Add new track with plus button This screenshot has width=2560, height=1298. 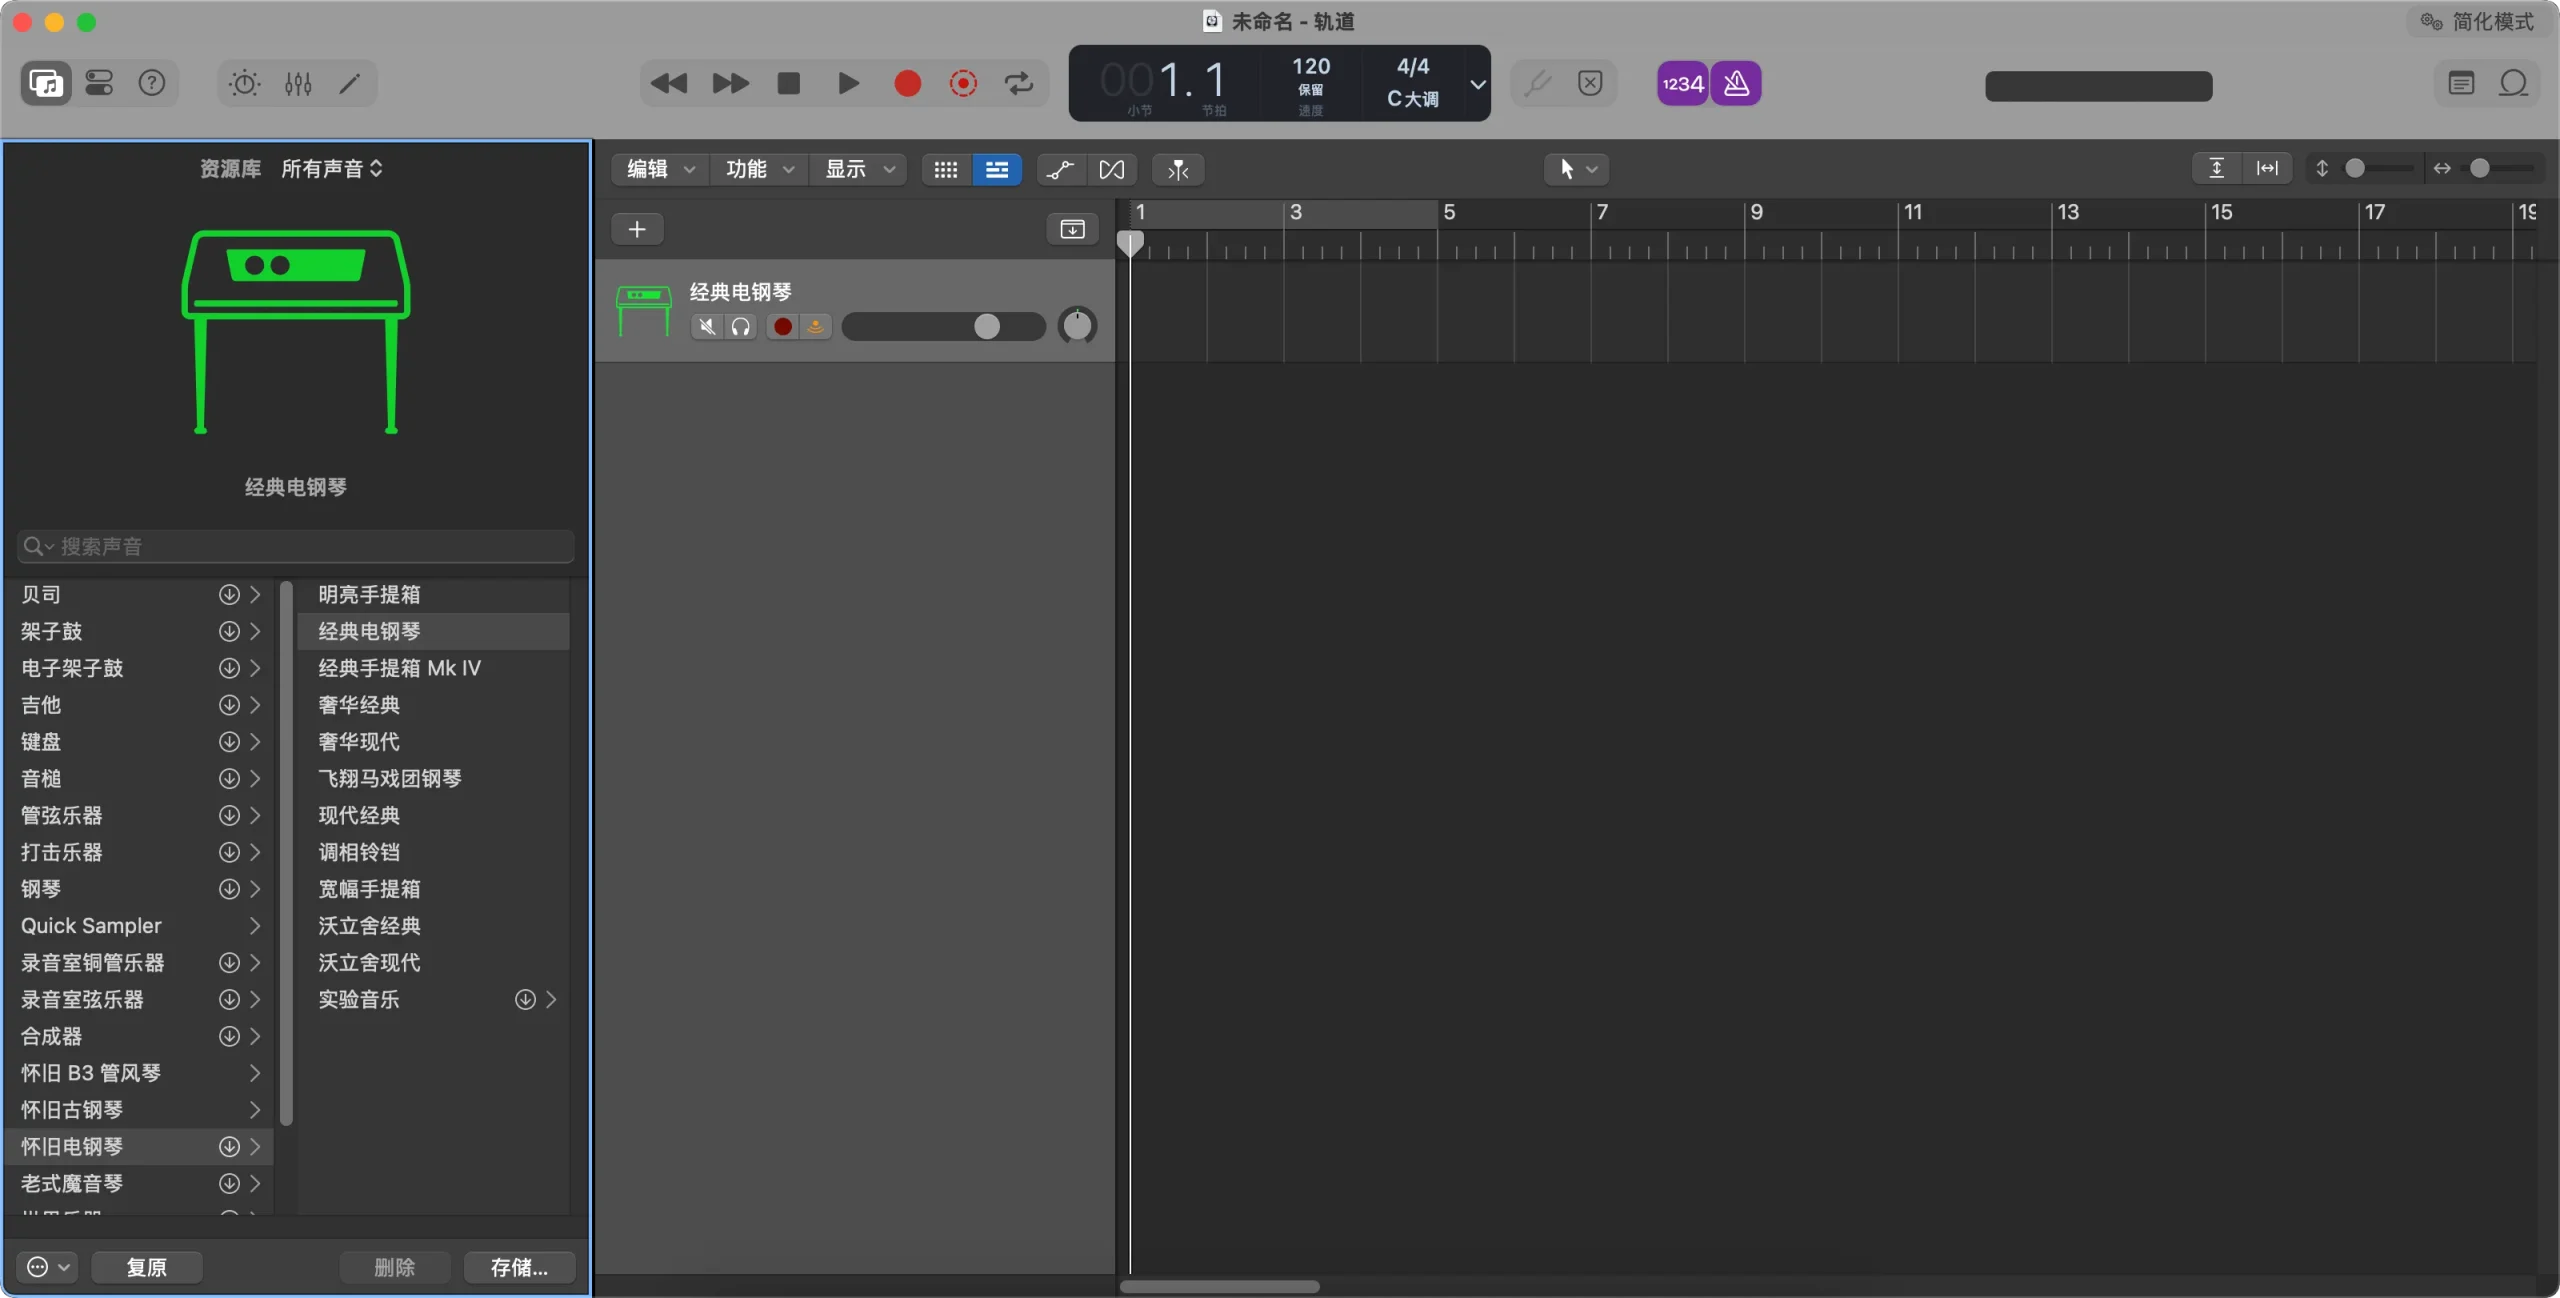(x=637, y=229)
